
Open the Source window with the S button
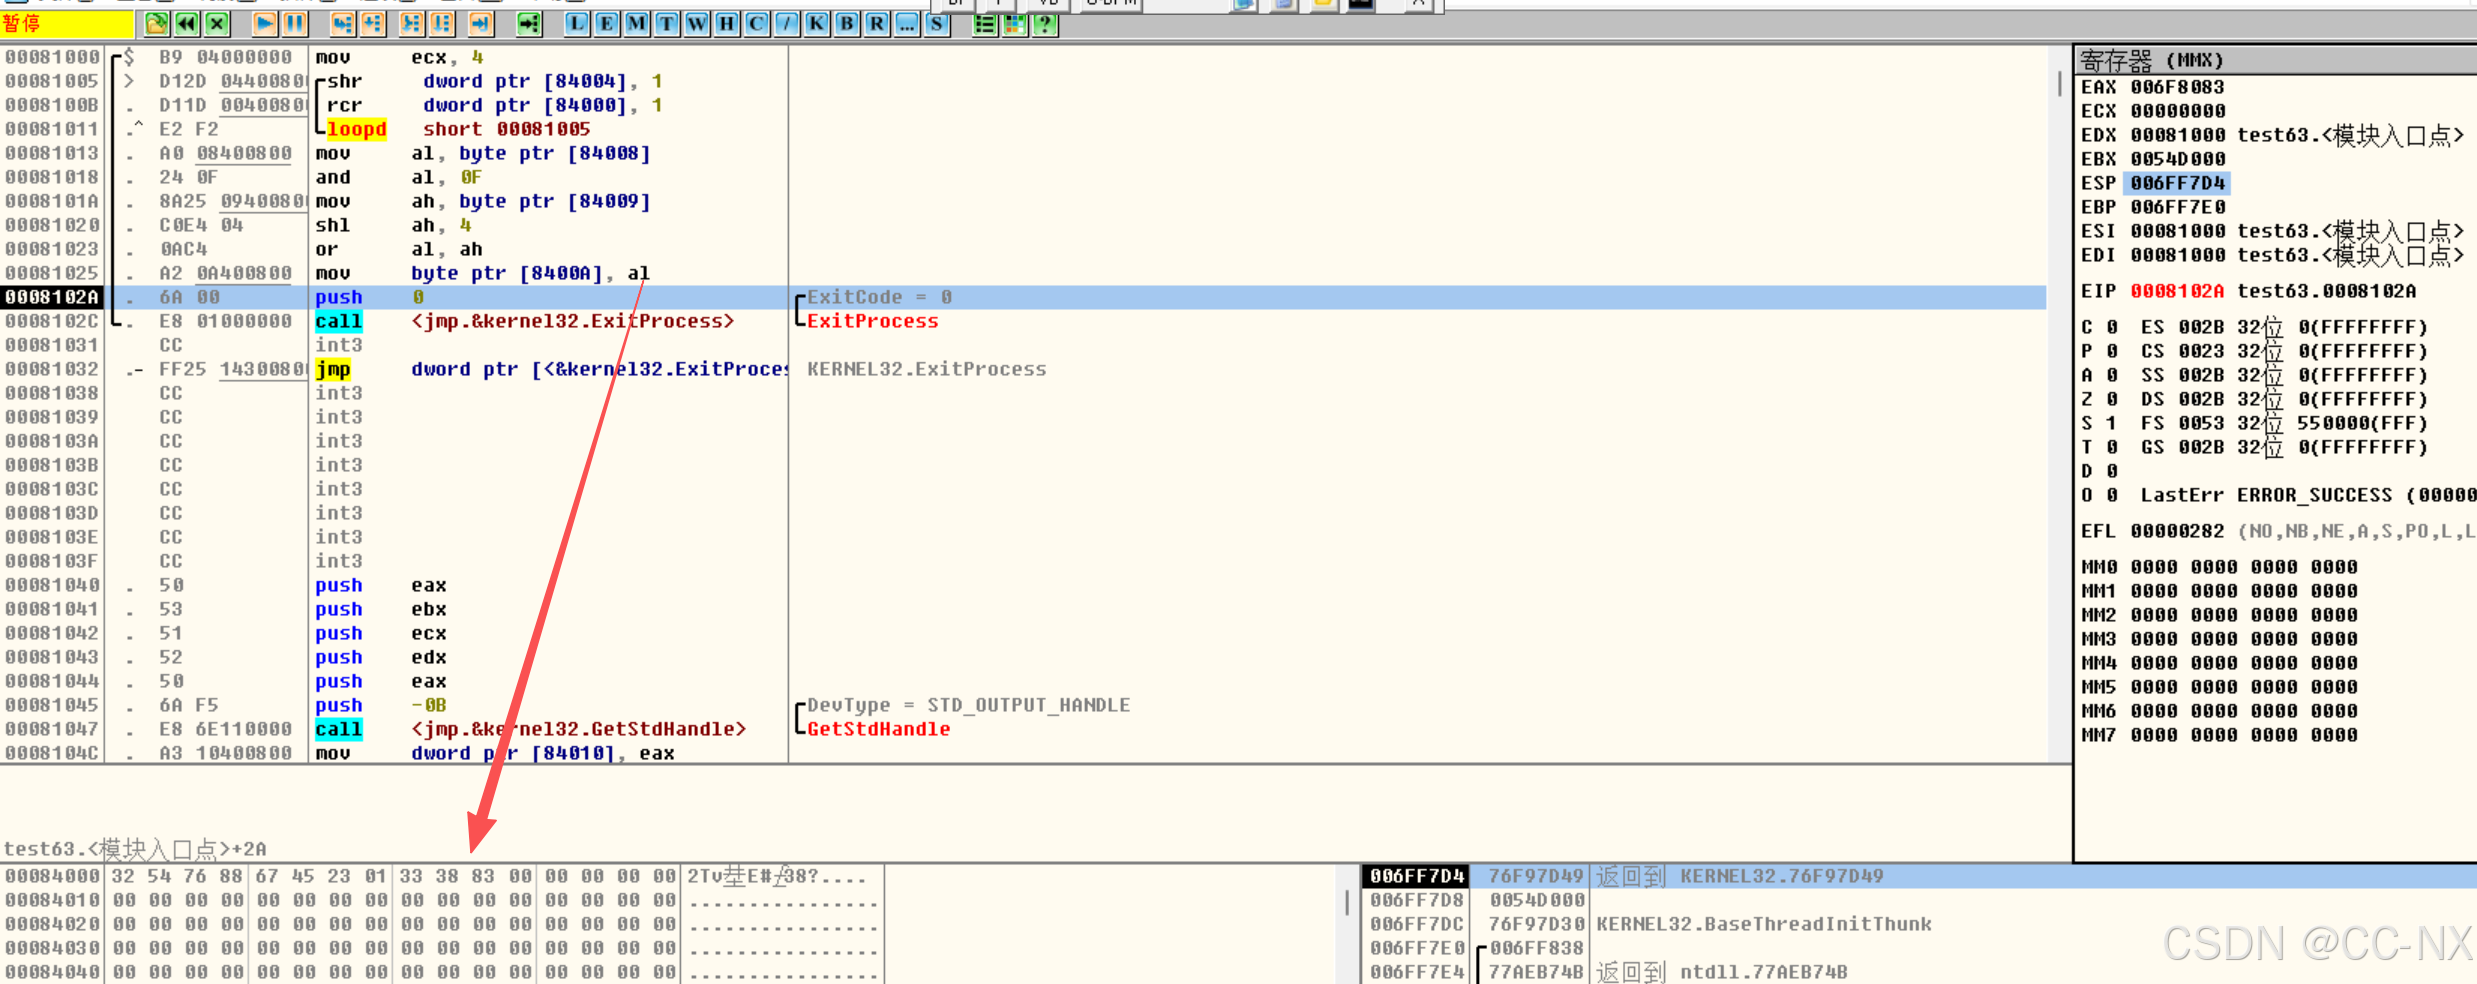tap(937, 24)
